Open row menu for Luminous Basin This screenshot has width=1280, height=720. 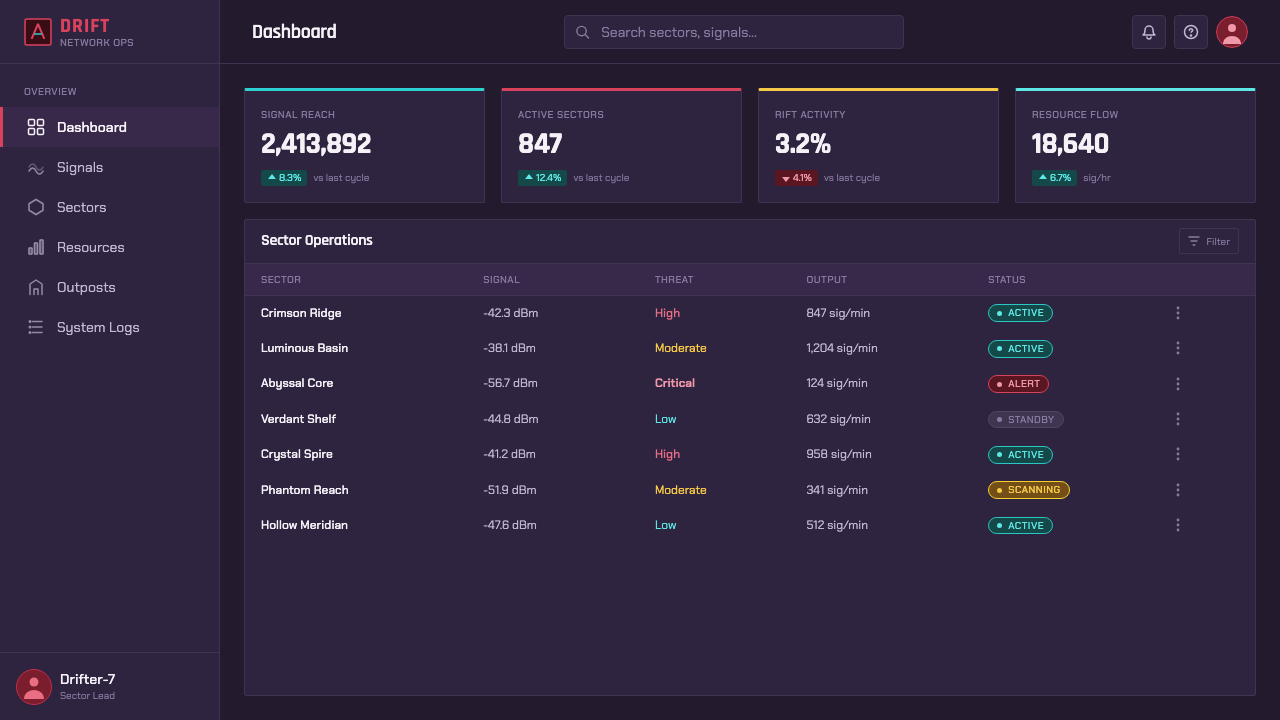(x=1178, y=348)
